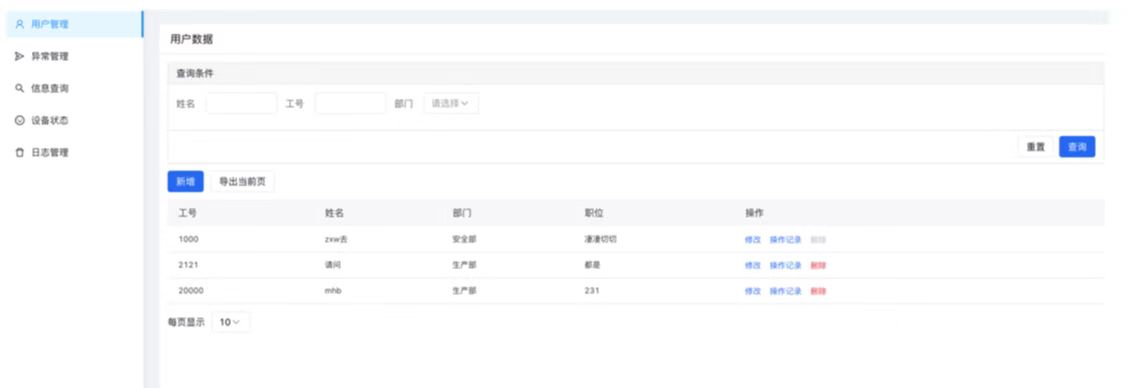Click the 日志管理 trash icon in the sidebar
1132x388 pixels.
click(19, 153)
